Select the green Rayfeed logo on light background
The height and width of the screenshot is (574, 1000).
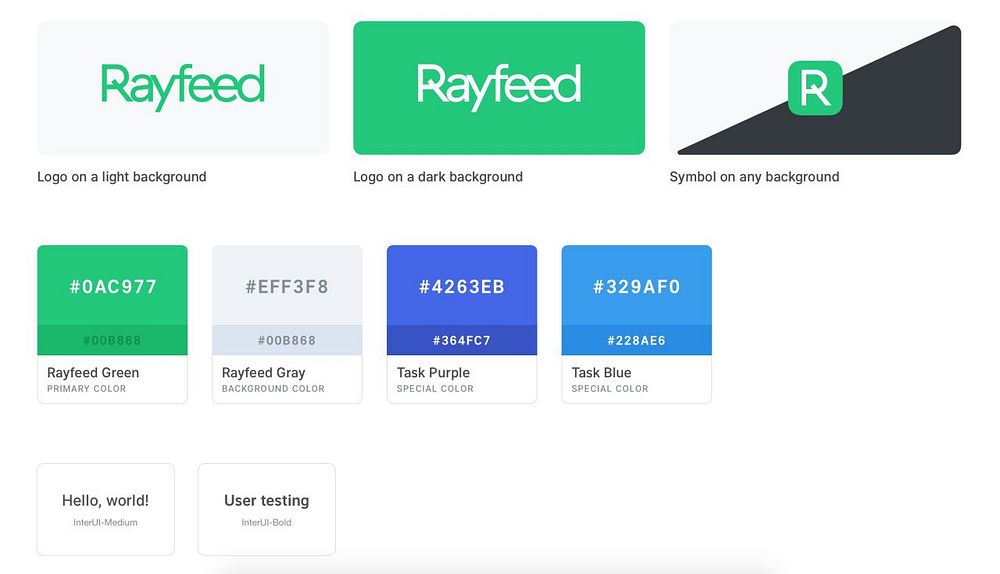pos(183,86)
